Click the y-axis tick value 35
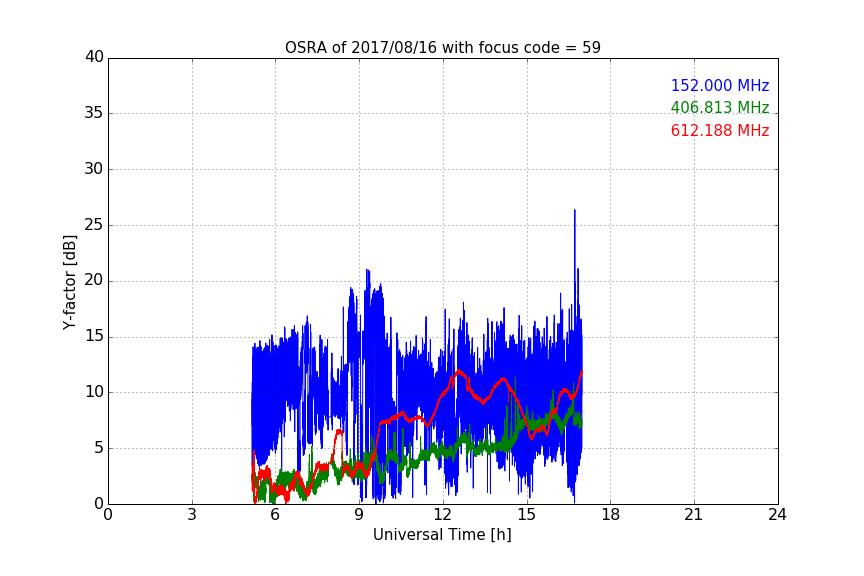Image resolution: width=864 pixels, height=576 pixels. point(94,113)
